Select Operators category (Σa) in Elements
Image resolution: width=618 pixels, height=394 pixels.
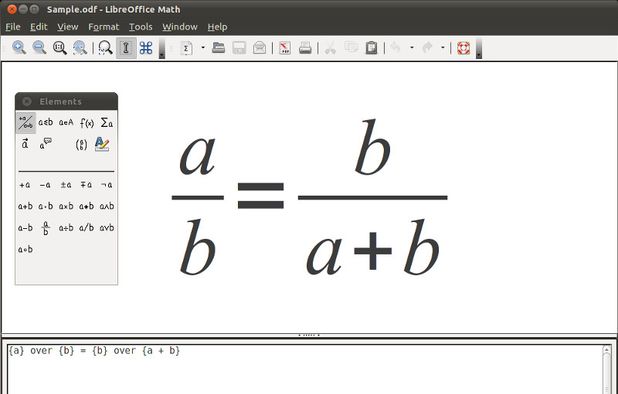coord(106,123)
